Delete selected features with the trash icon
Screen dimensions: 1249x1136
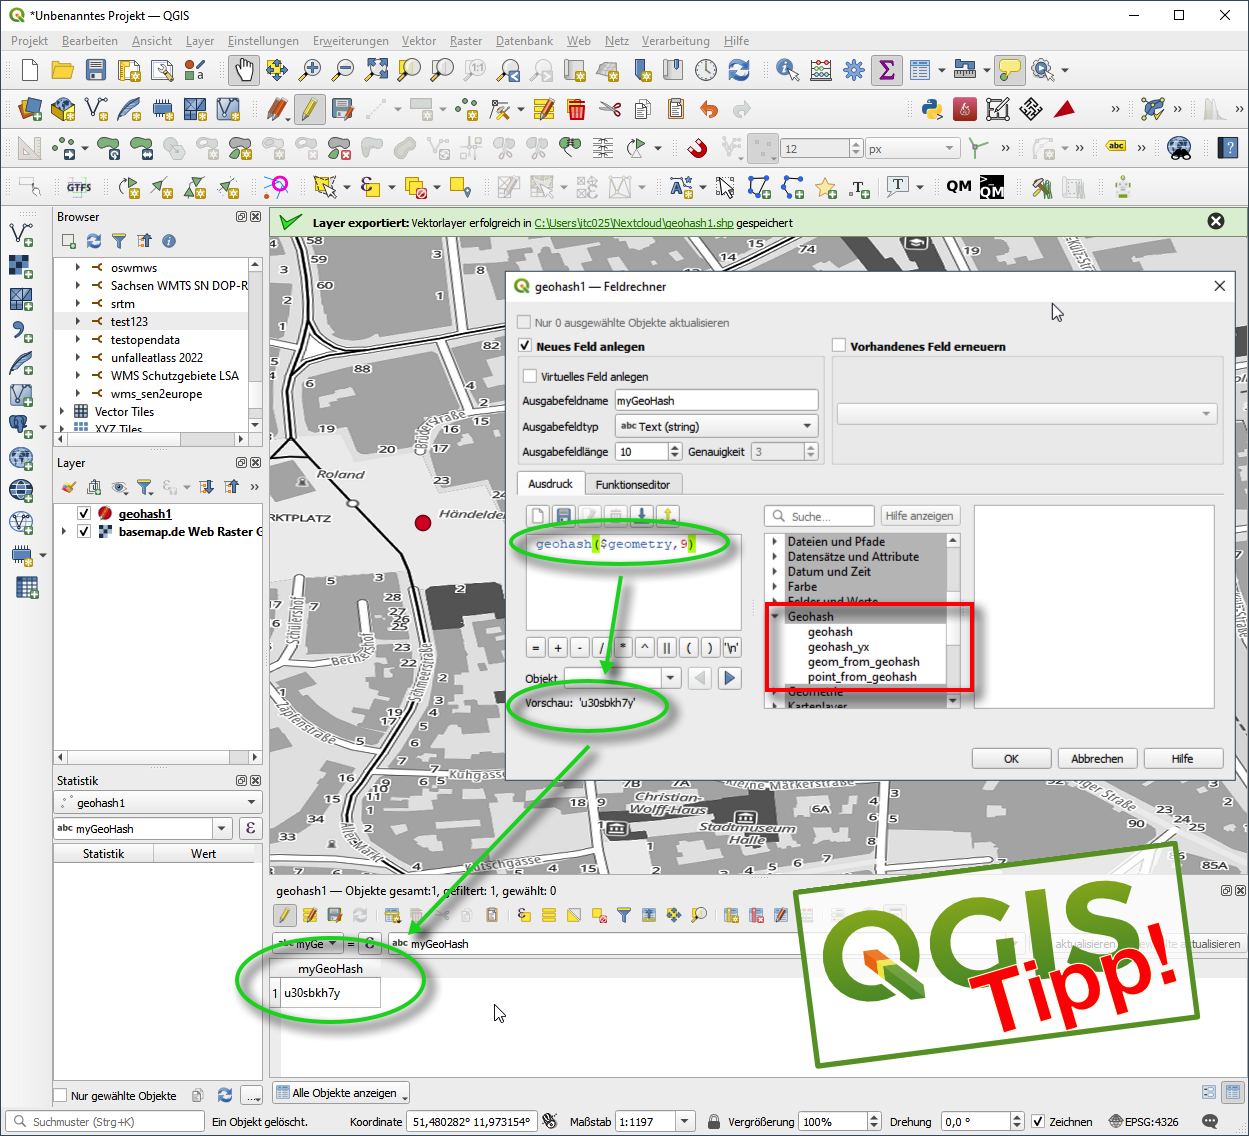pos(576,109)
